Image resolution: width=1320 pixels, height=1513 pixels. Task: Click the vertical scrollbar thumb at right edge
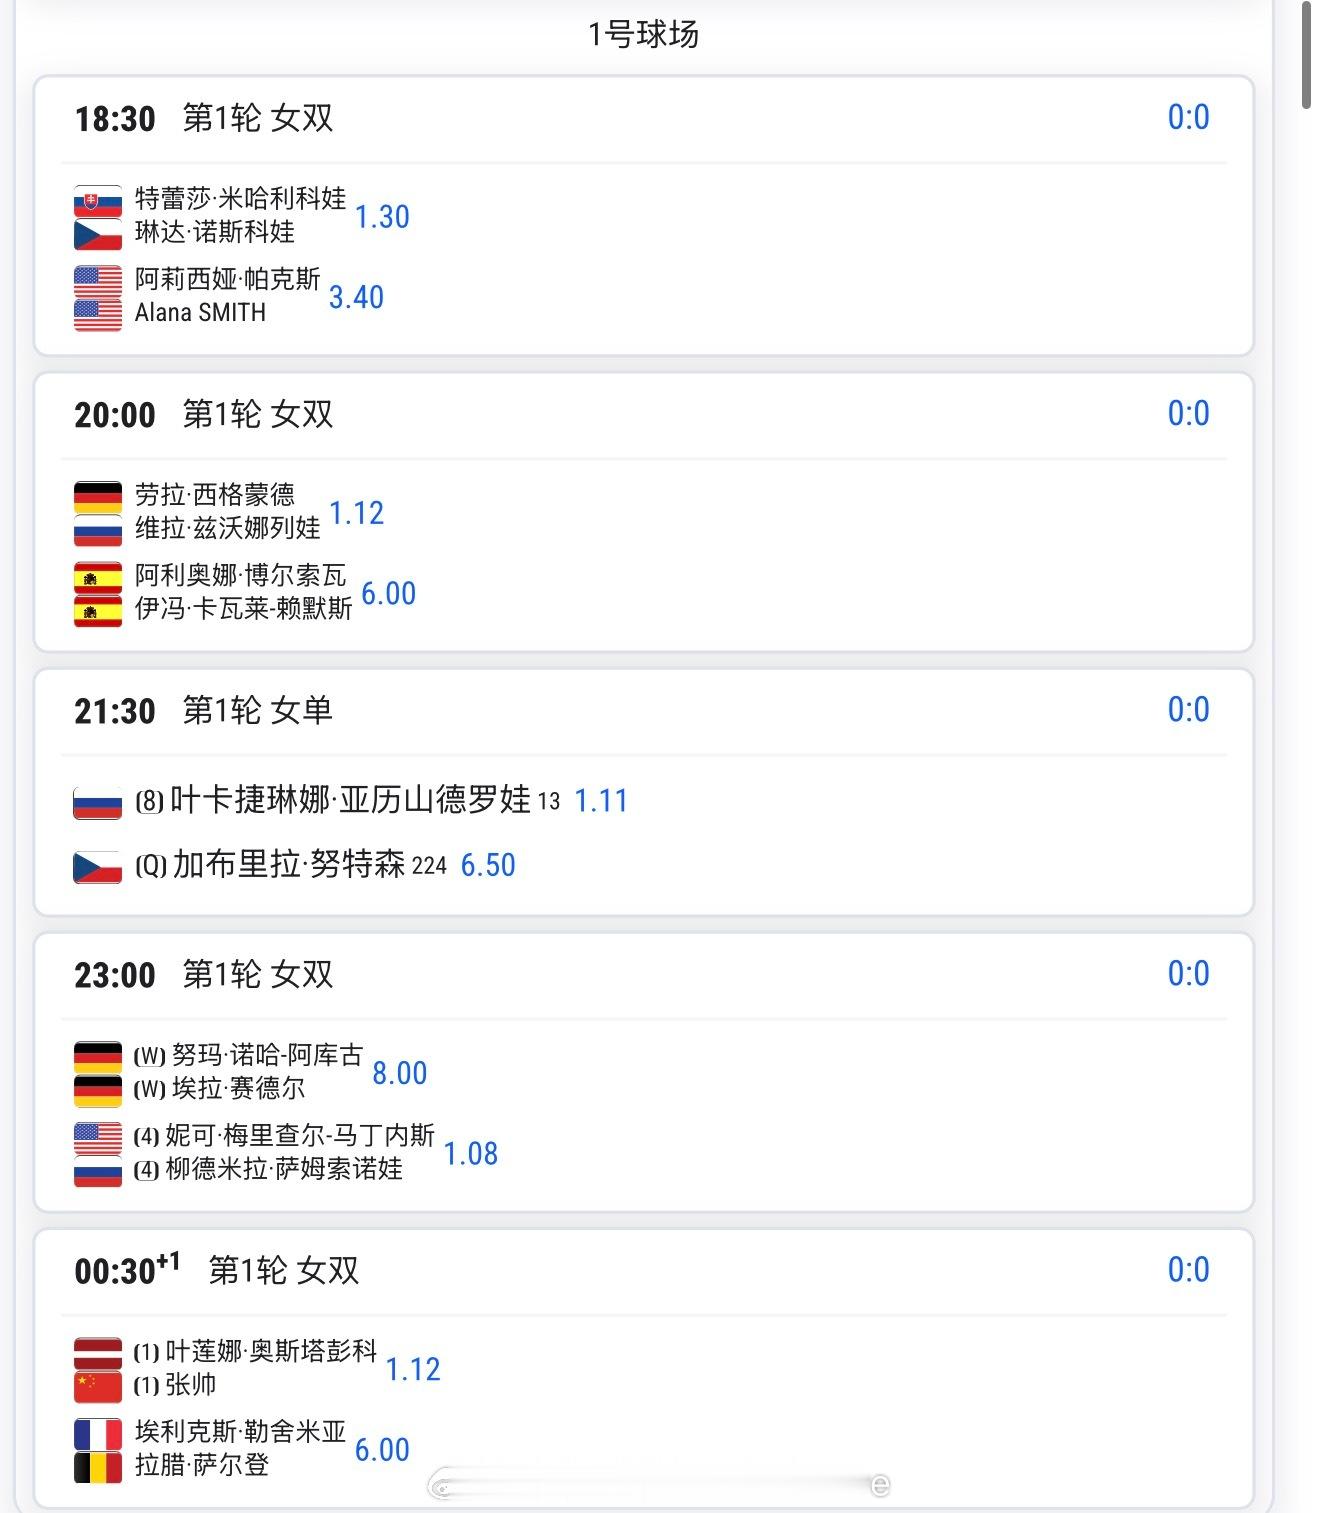coord(1306,55)
